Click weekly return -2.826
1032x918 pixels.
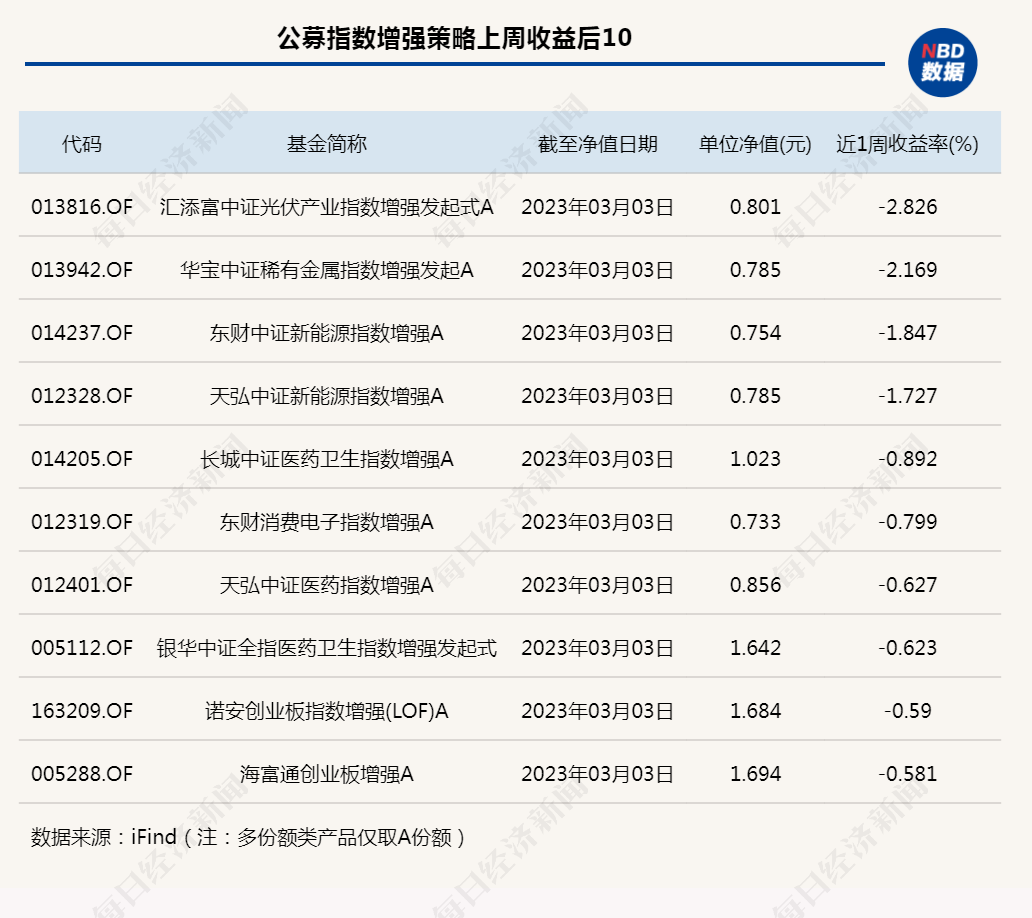tap(908, 207)
